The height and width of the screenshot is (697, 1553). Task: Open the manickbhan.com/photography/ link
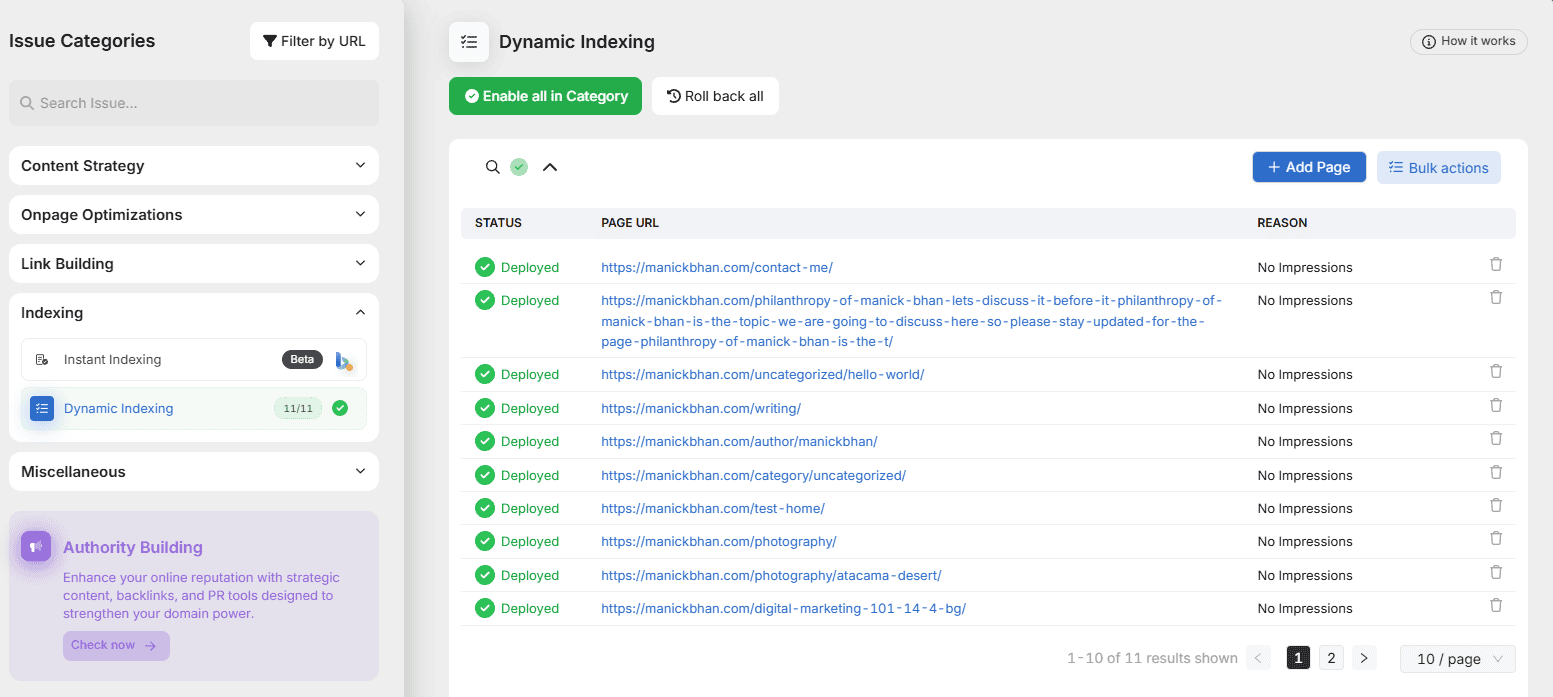[x=718, y=542]
